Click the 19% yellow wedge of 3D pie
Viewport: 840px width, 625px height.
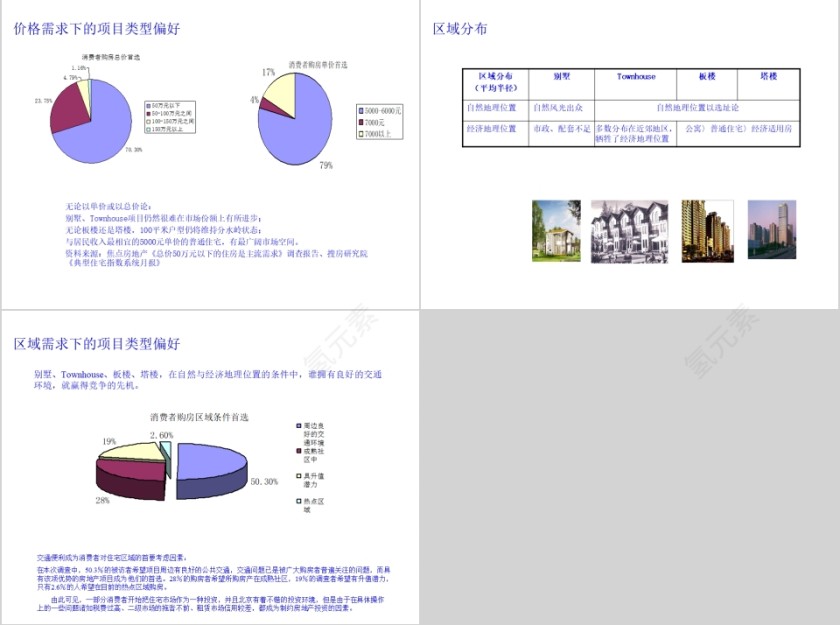(x=130, y=450)
